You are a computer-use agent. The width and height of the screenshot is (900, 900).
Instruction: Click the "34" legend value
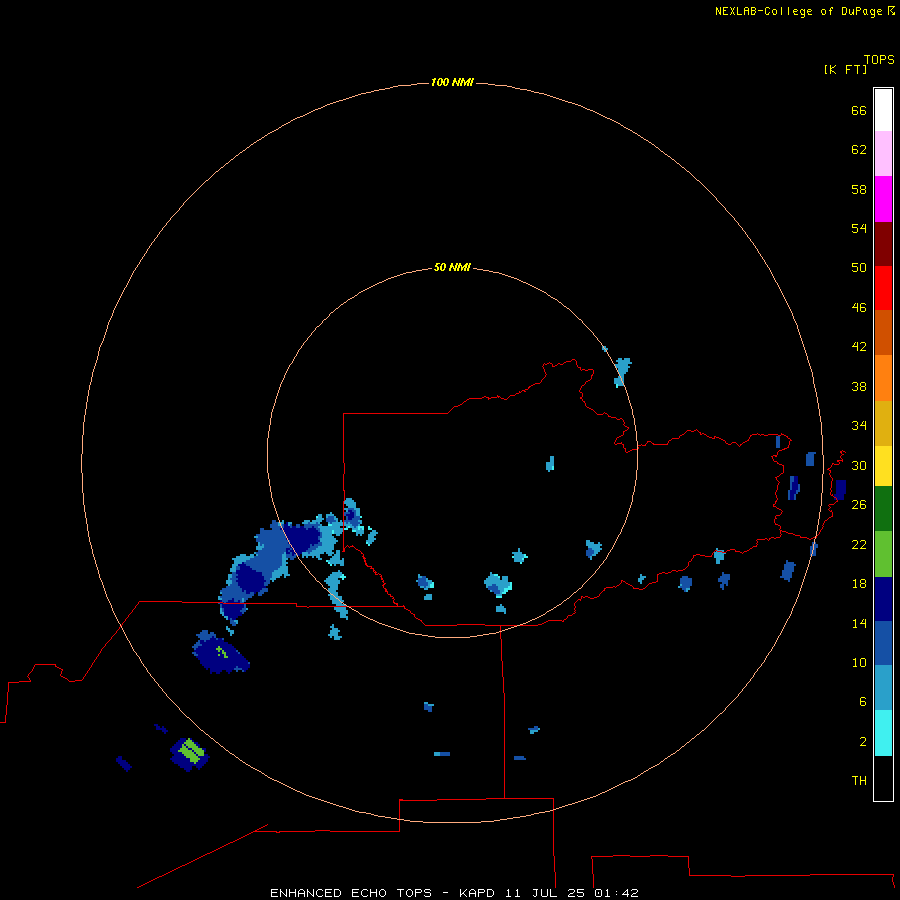[859, 426]
